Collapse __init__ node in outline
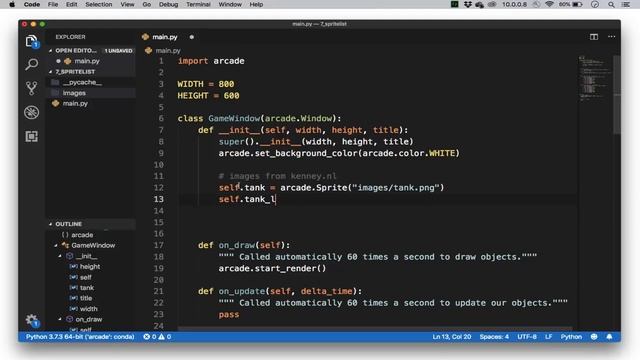Screen dimensions: 640x360 [x=60, y=256]
